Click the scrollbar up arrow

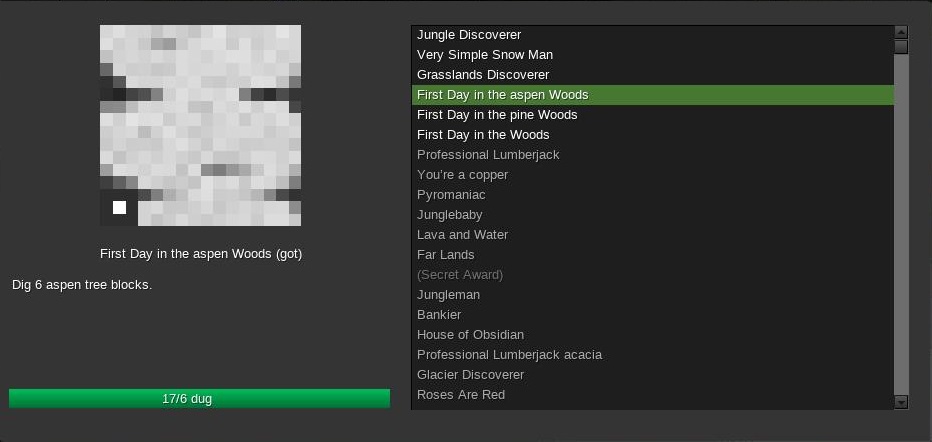(x=901, y=32)
